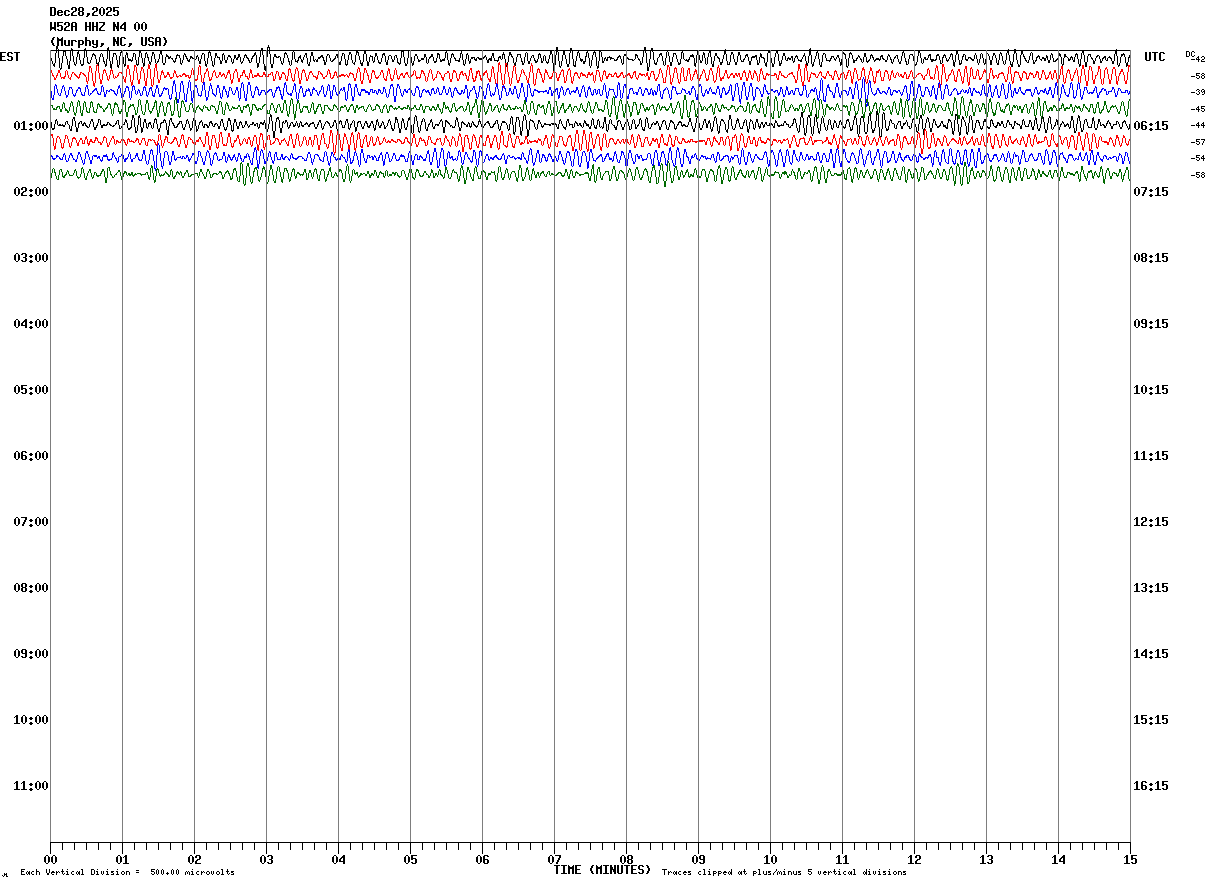This screenshot has height=886, width=1210.
Task: Click the Dec28,2025 date header
Action: 84,12
